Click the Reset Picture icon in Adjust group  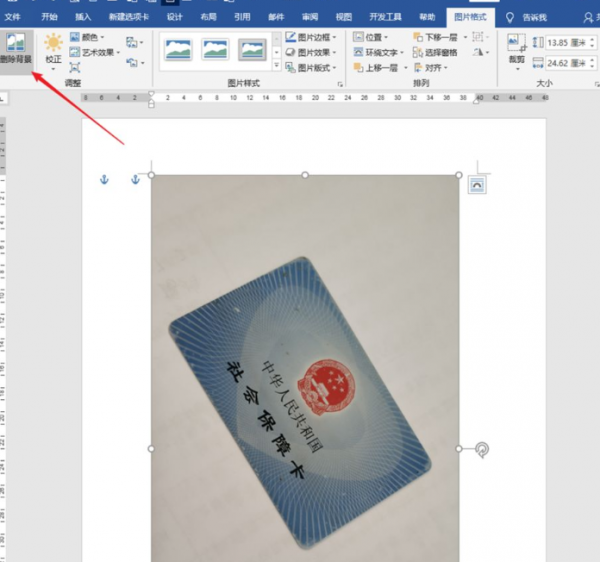(x=131, y=62)
